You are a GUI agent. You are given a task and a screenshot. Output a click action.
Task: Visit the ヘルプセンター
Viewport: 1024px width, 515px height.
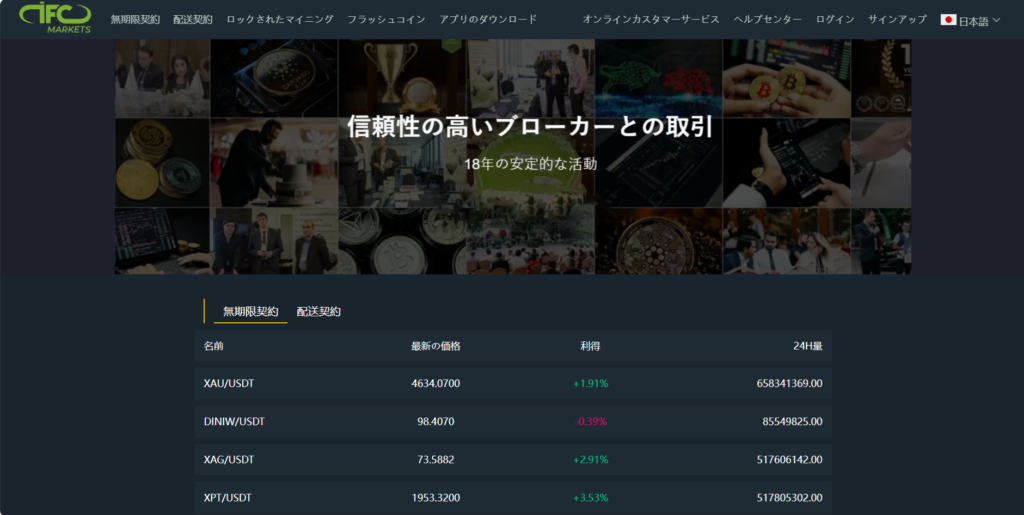click(x=767, y=19)
